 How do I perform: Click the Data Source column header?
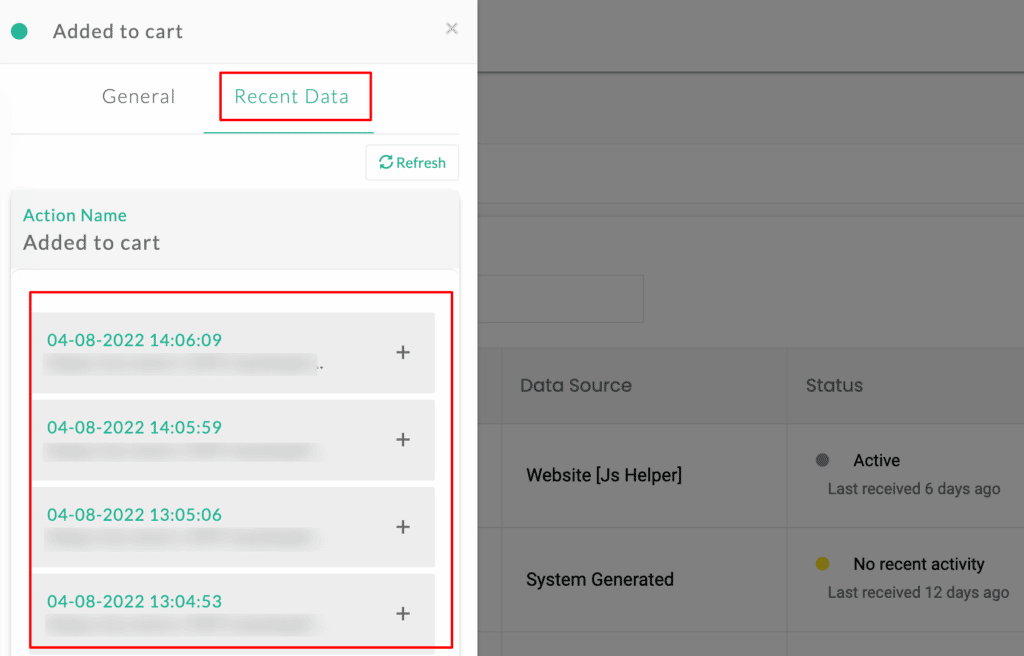point(575,385)
